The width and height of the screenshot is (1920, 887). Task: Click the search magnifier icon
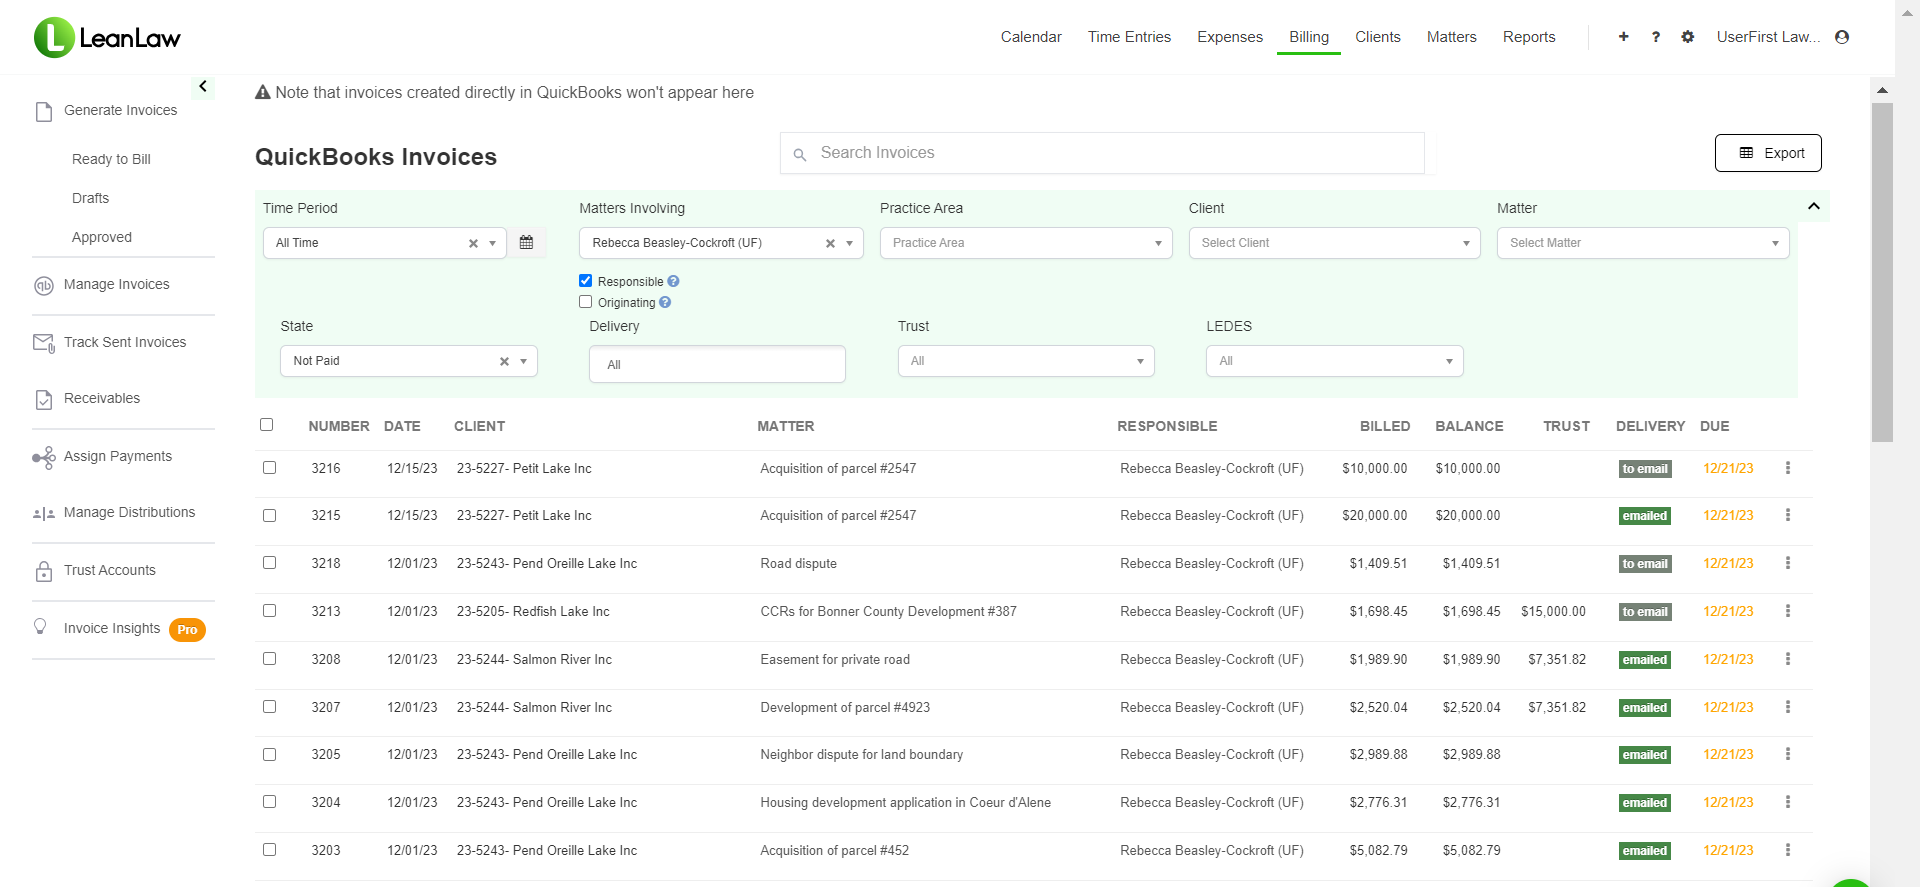point(800,154)
